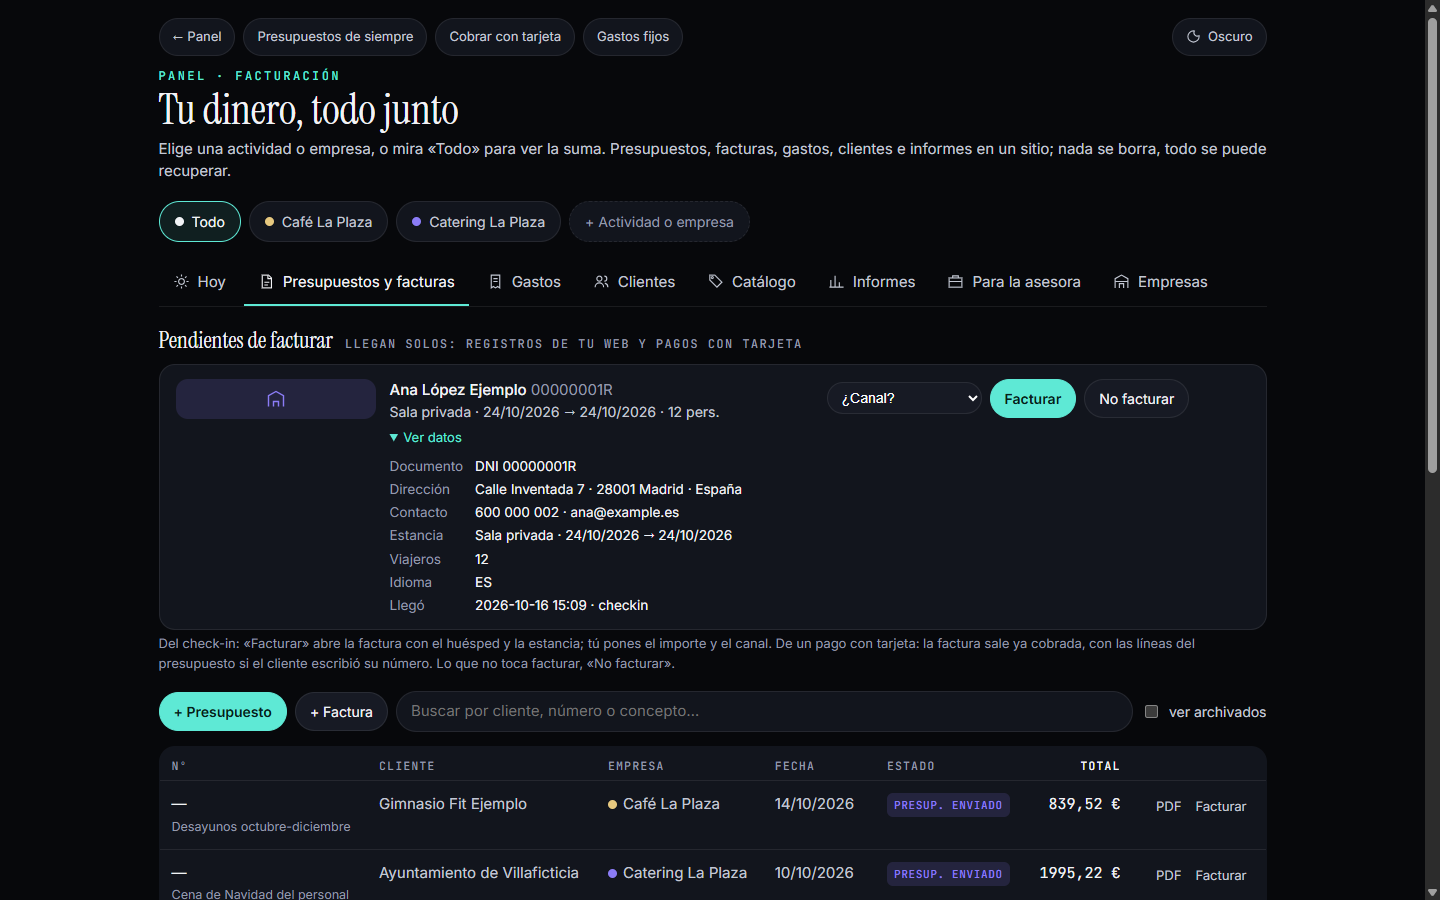Click the briefcase icon beside Para la asesora
The height and width of the screenshot is (900, 1440).
pos(955,282)
